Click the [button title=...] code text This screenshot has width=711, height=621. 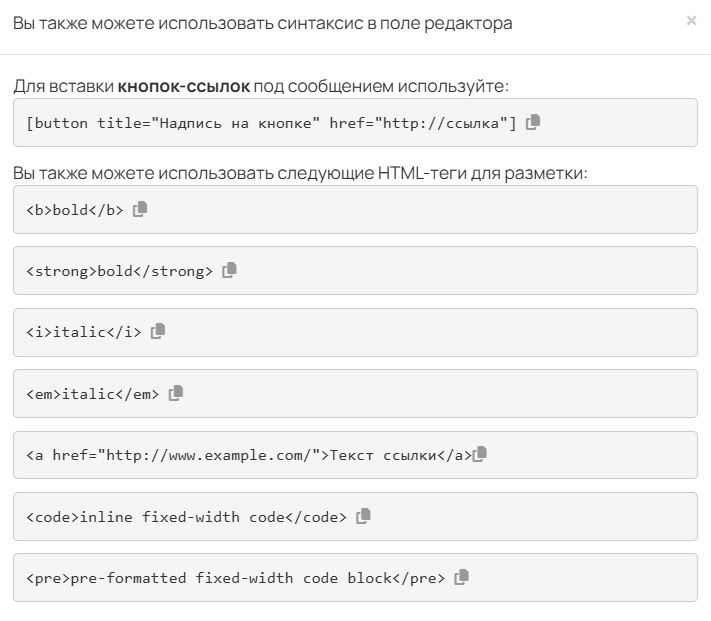271,123
